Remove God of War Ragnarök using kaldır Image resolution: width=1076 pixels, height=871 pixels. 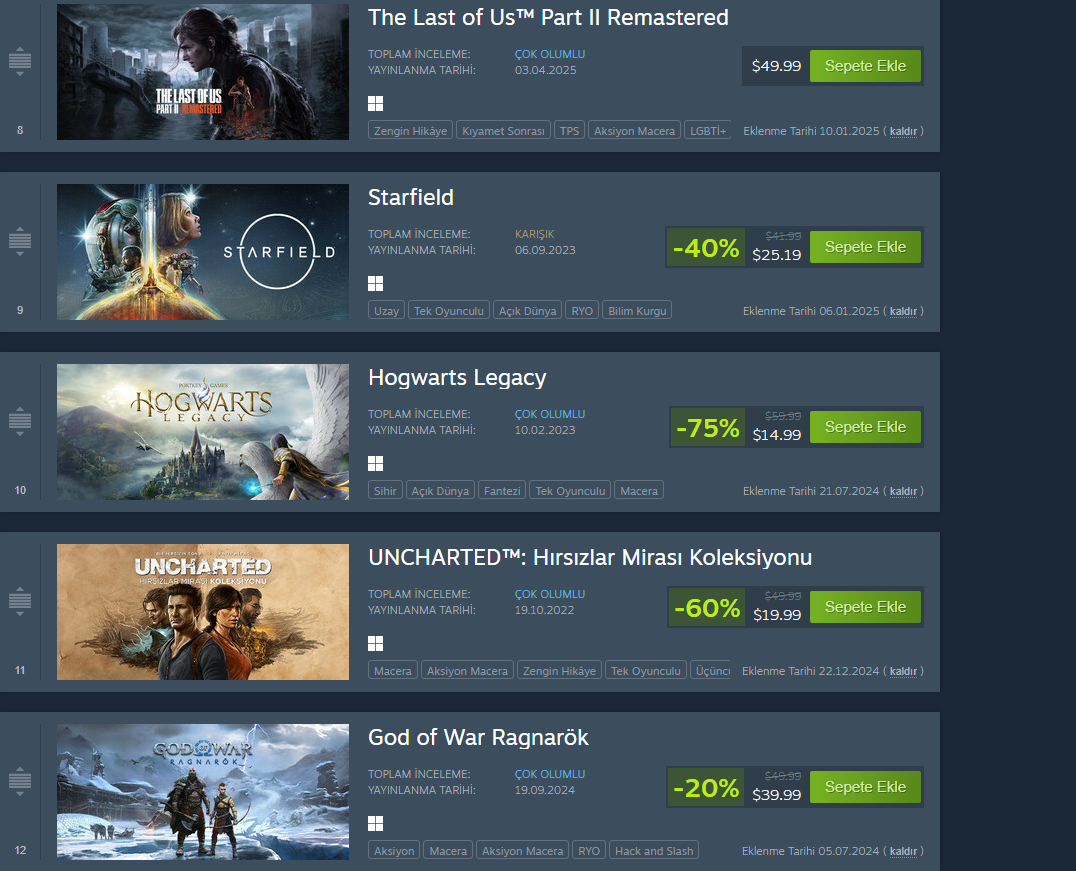click(x=903, y=851)
